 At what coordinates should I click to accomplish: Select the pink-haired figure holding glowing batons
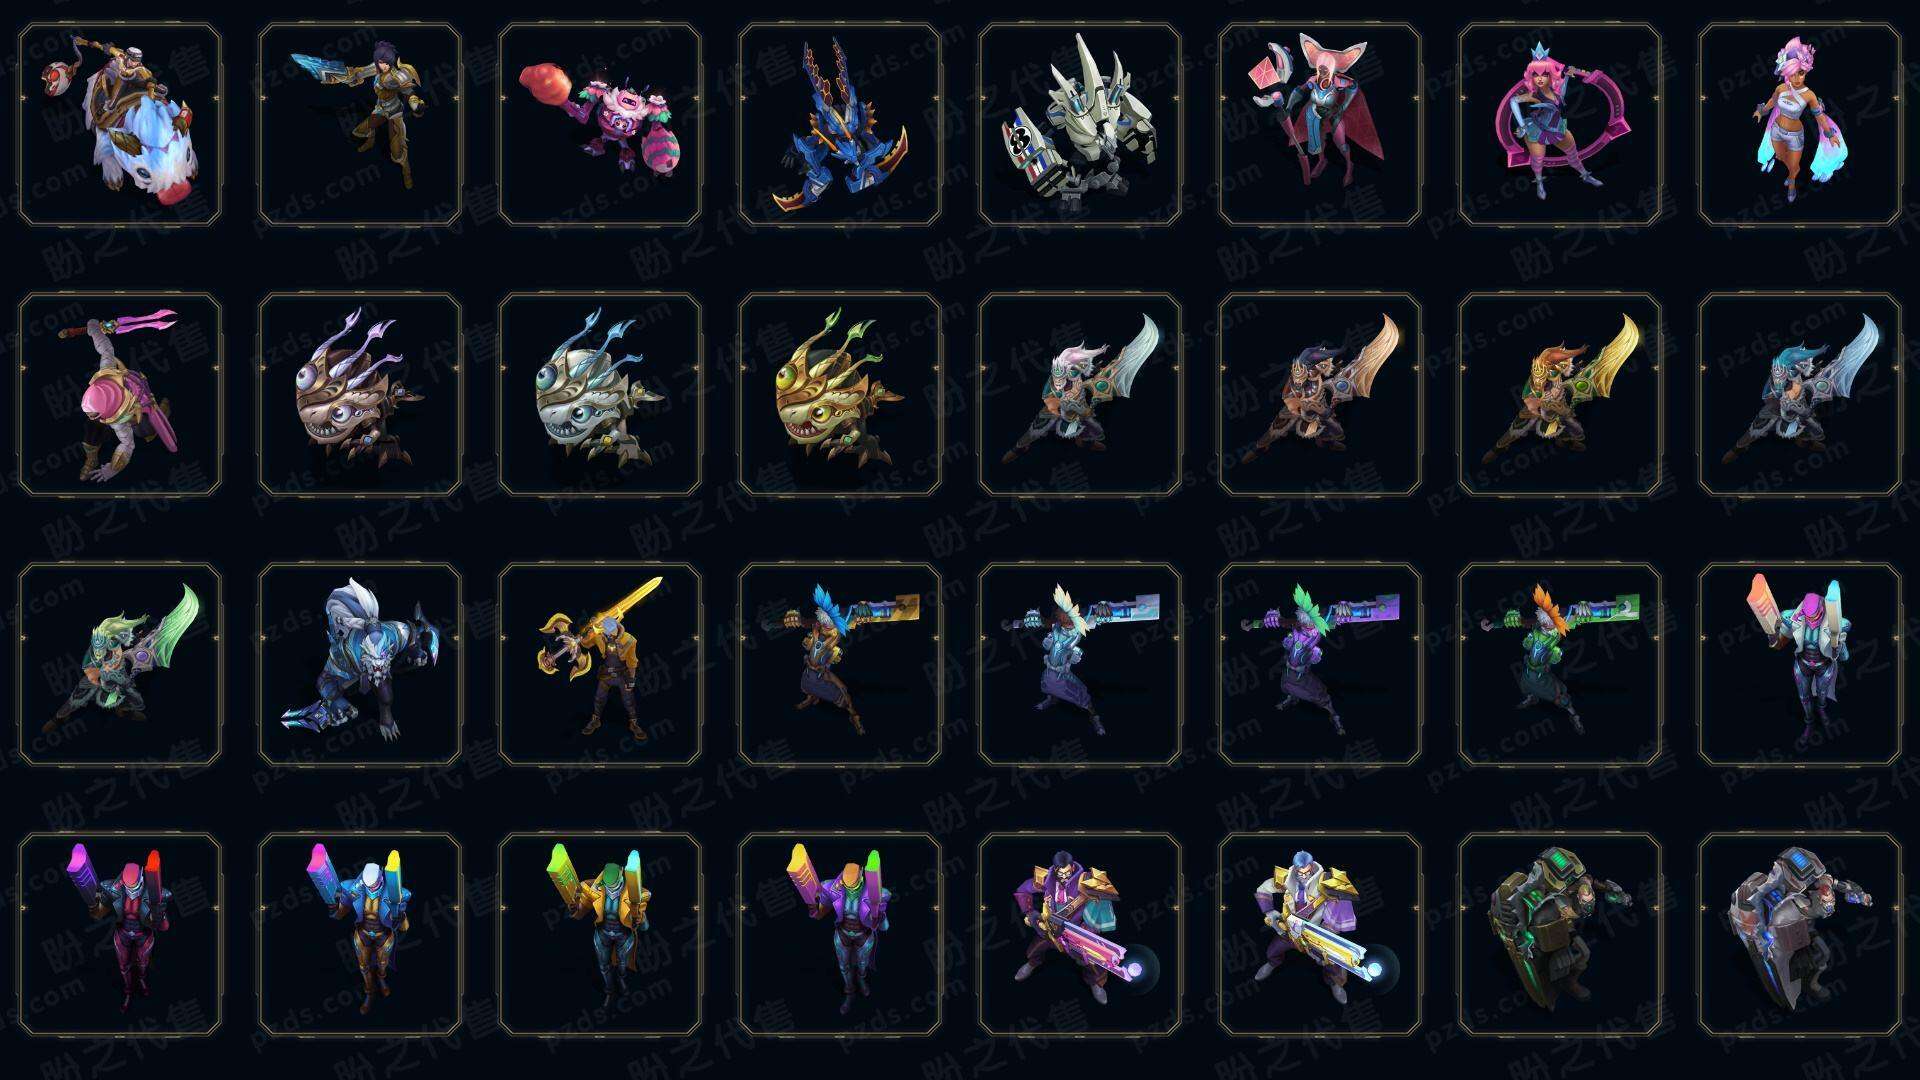coord(1800,664)
